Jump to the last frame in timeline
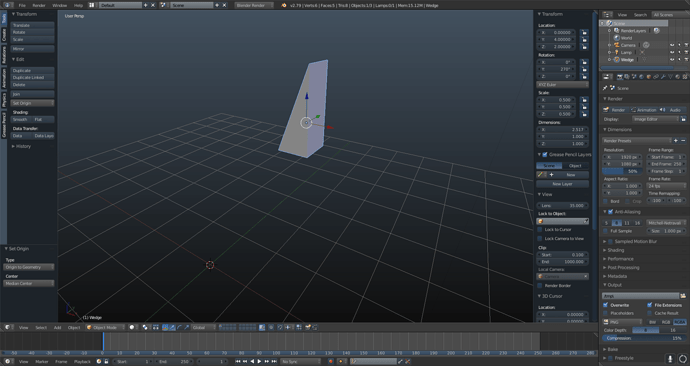Viewport: 690px width, 366px height. 274,362
